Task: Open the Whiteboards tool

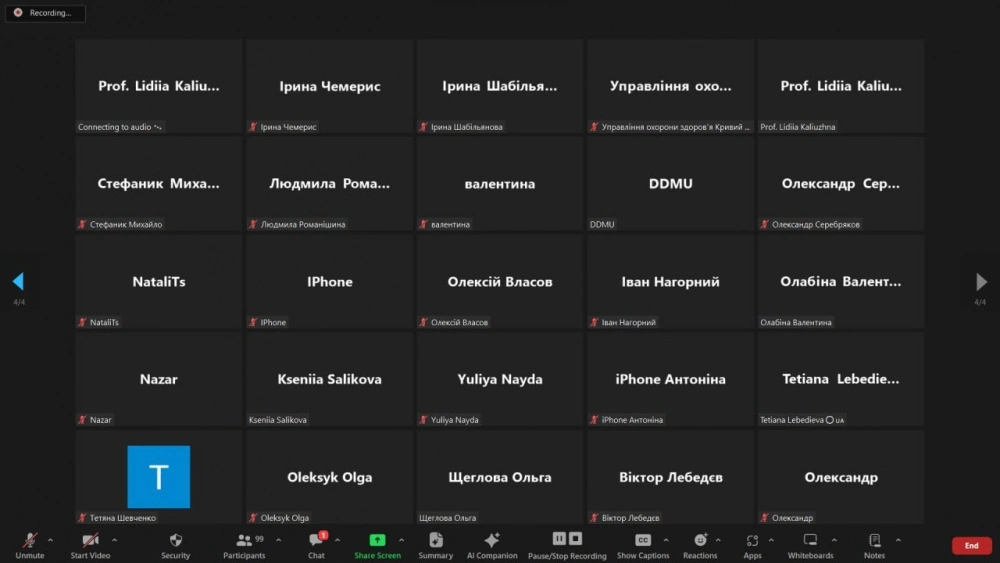Action: pos(810,546)
